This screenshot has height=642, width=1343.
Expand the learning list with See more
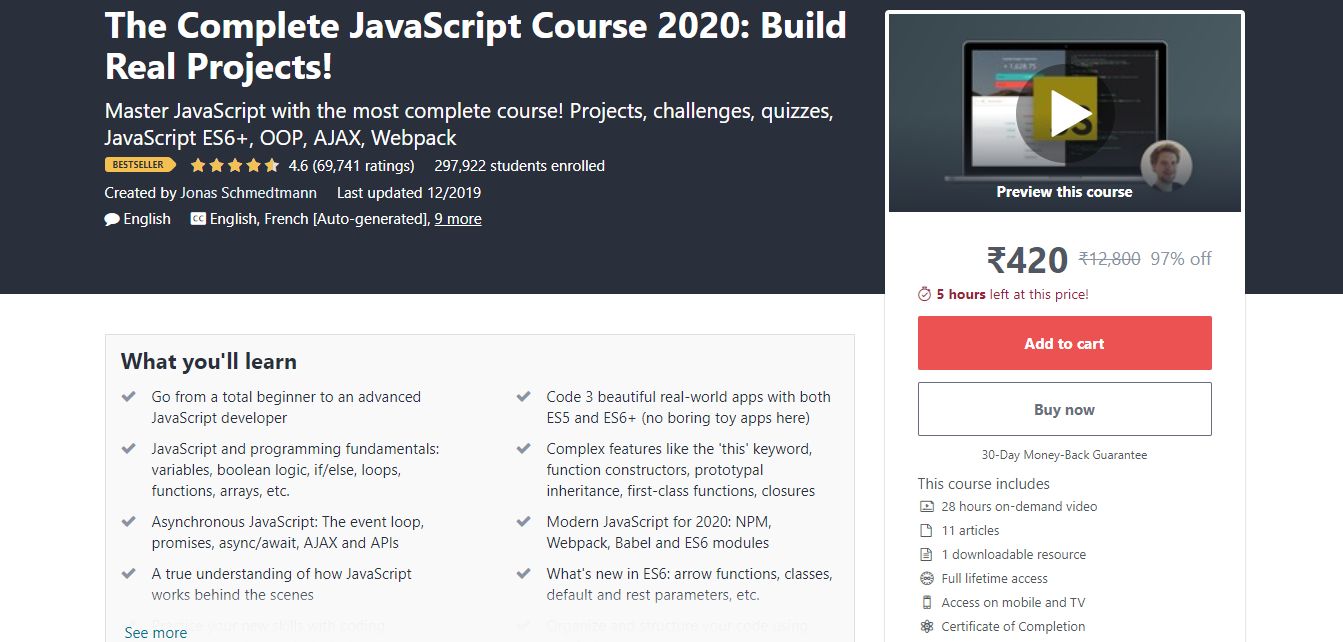point(155,632)
